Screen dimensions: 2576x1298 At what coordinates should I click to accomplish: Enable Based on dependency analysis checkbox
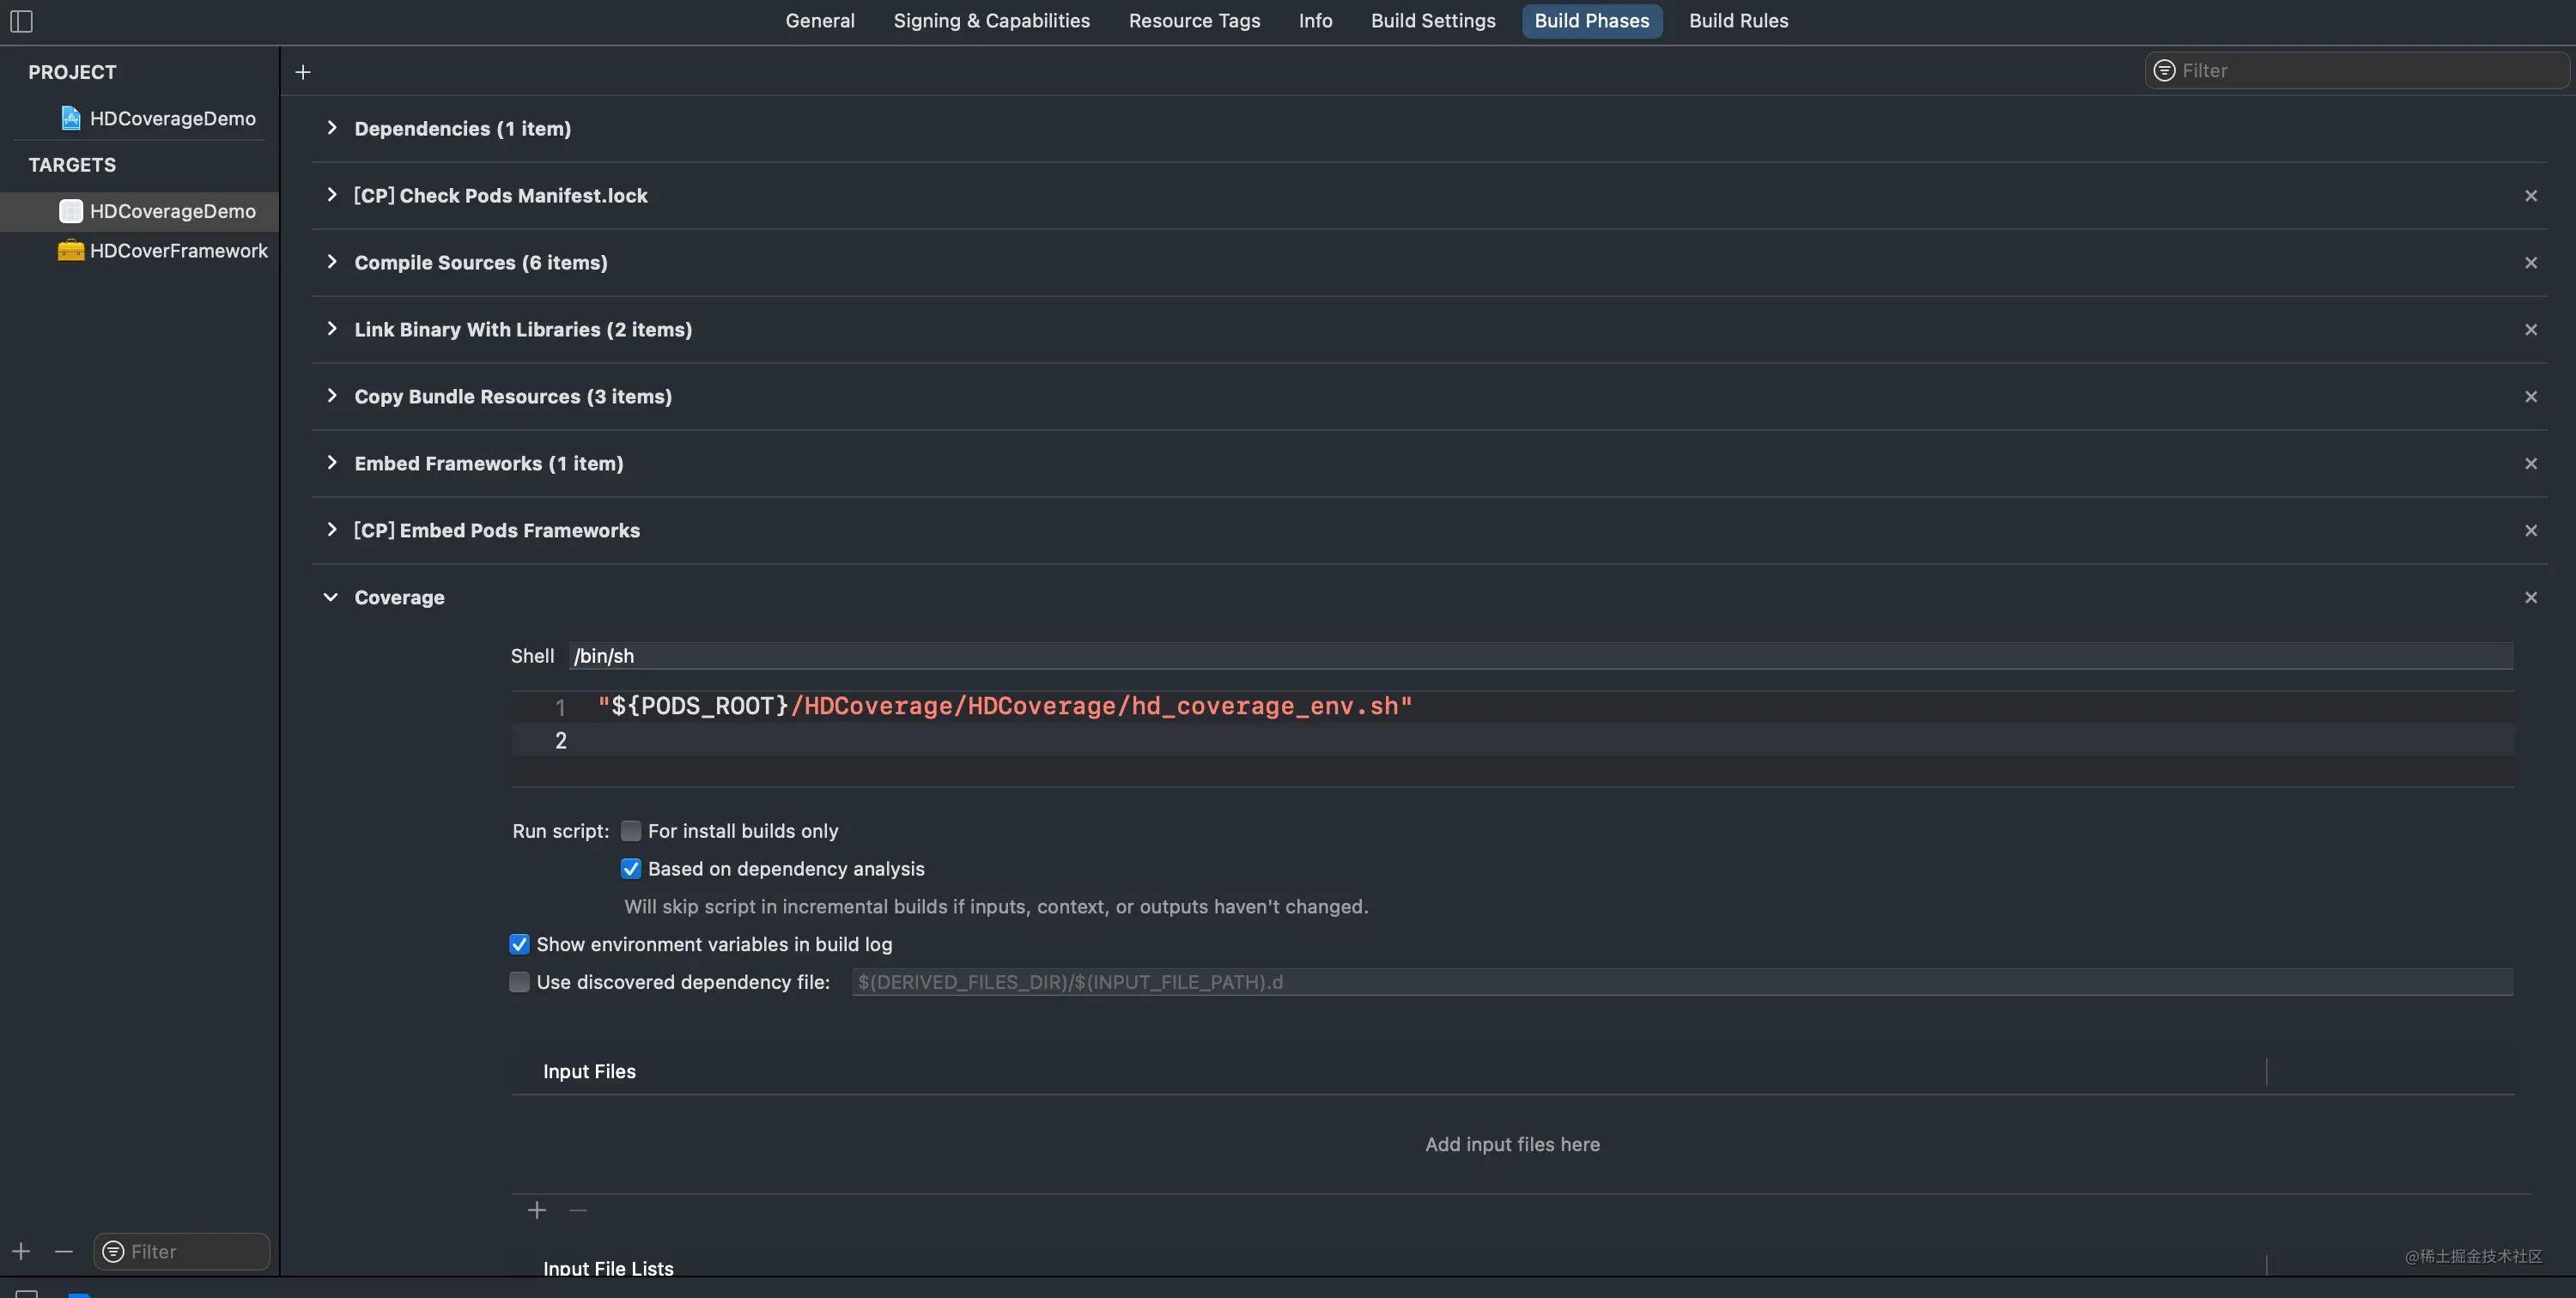click(629, 869)
